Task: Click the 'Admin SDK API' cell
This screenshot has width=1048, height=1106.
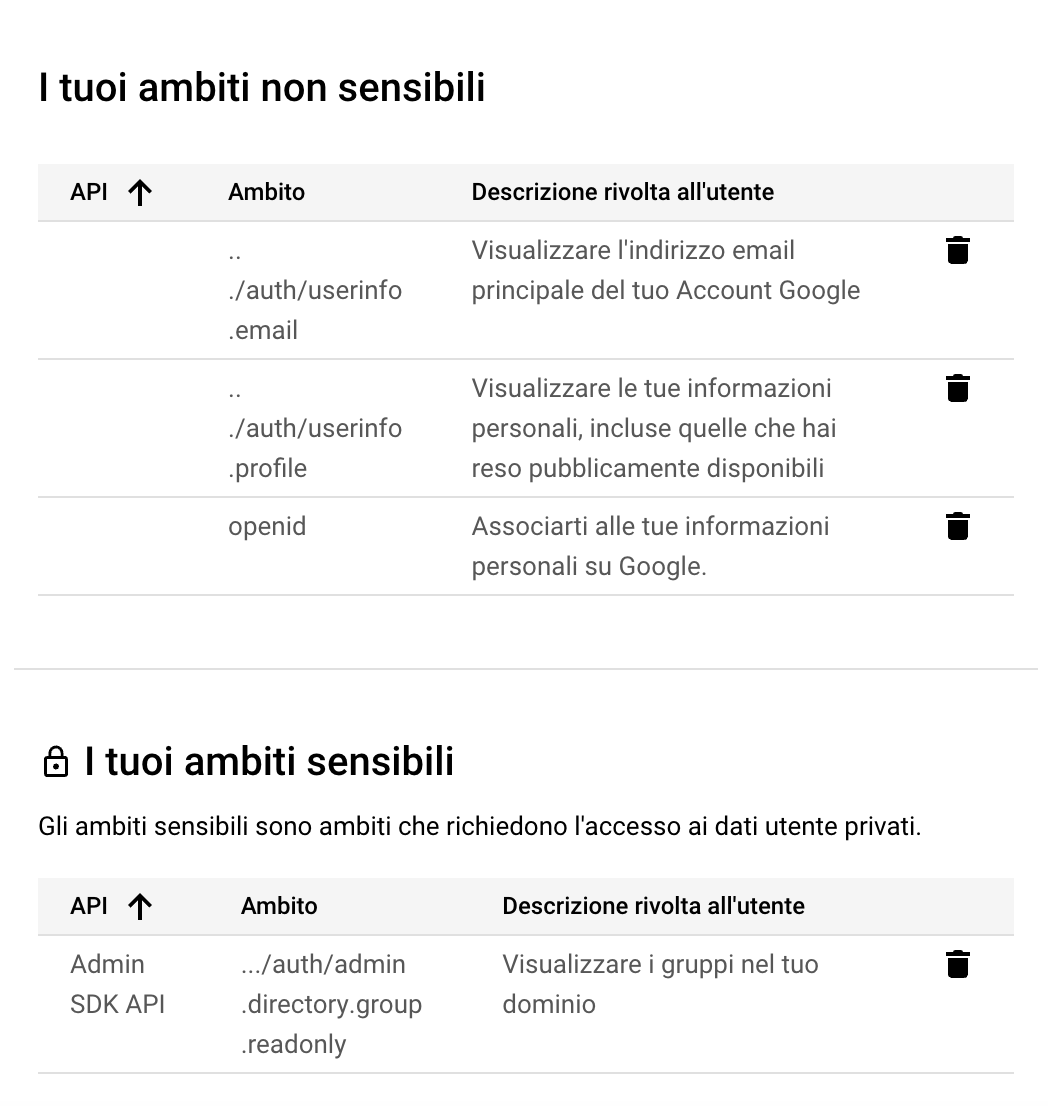Action: point(117,984)
